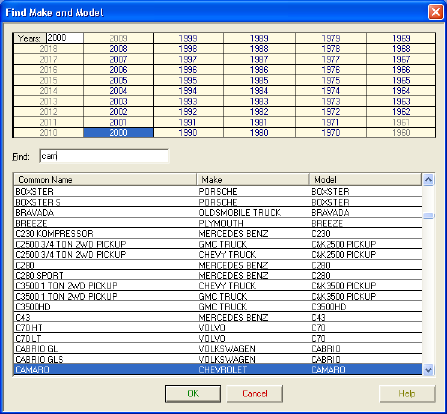Select year 1984 in the grid
Viewport: 447px width, 414px height.
click(x=259, y=91)
